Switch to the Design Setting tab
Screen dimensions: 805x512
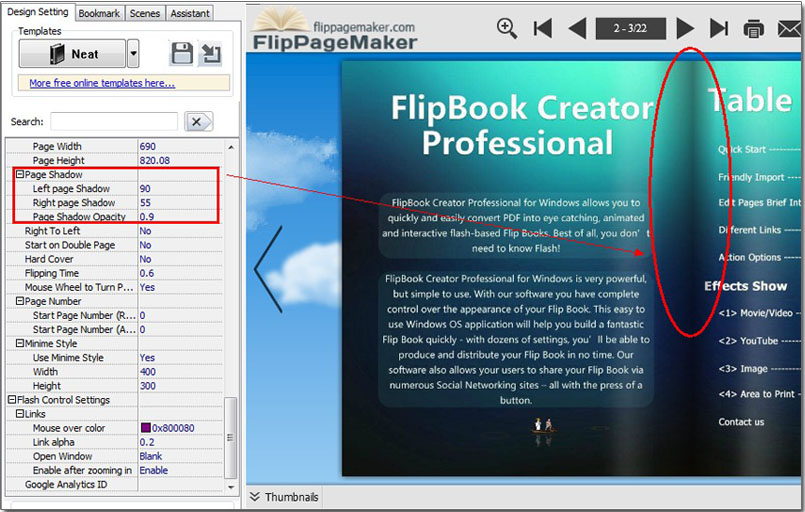38,12
